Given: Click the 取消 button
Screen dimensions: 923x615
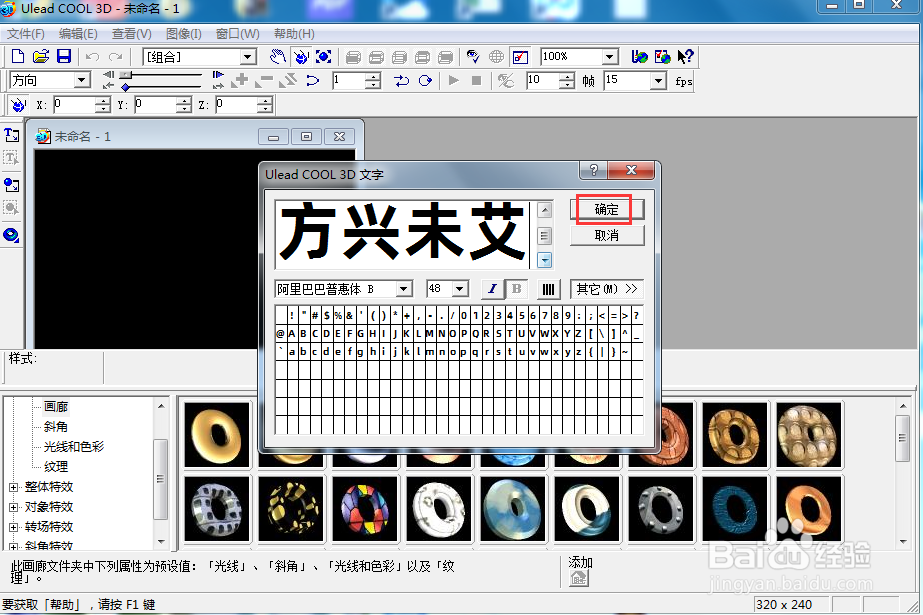Looking at the screenshot, I should (607, 235).
